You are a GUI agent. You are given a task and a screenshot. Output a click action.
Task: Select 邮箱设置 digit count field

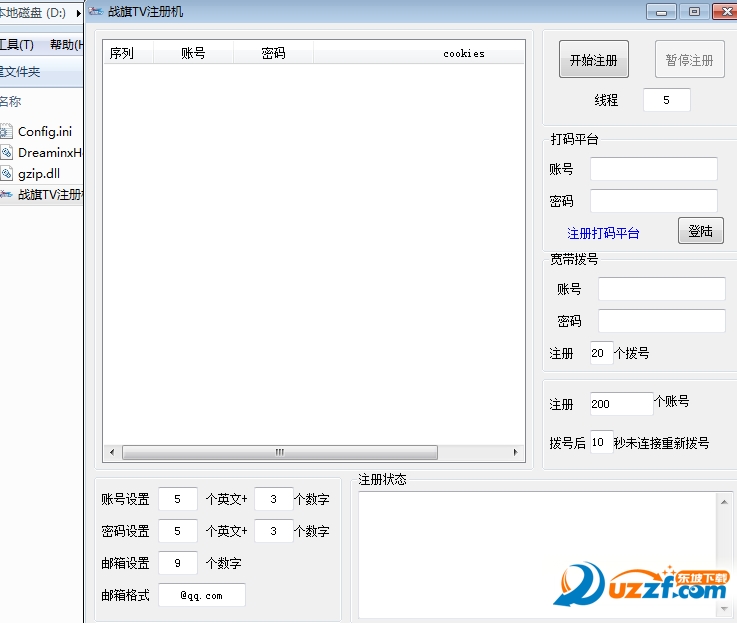tap(178, 563)
